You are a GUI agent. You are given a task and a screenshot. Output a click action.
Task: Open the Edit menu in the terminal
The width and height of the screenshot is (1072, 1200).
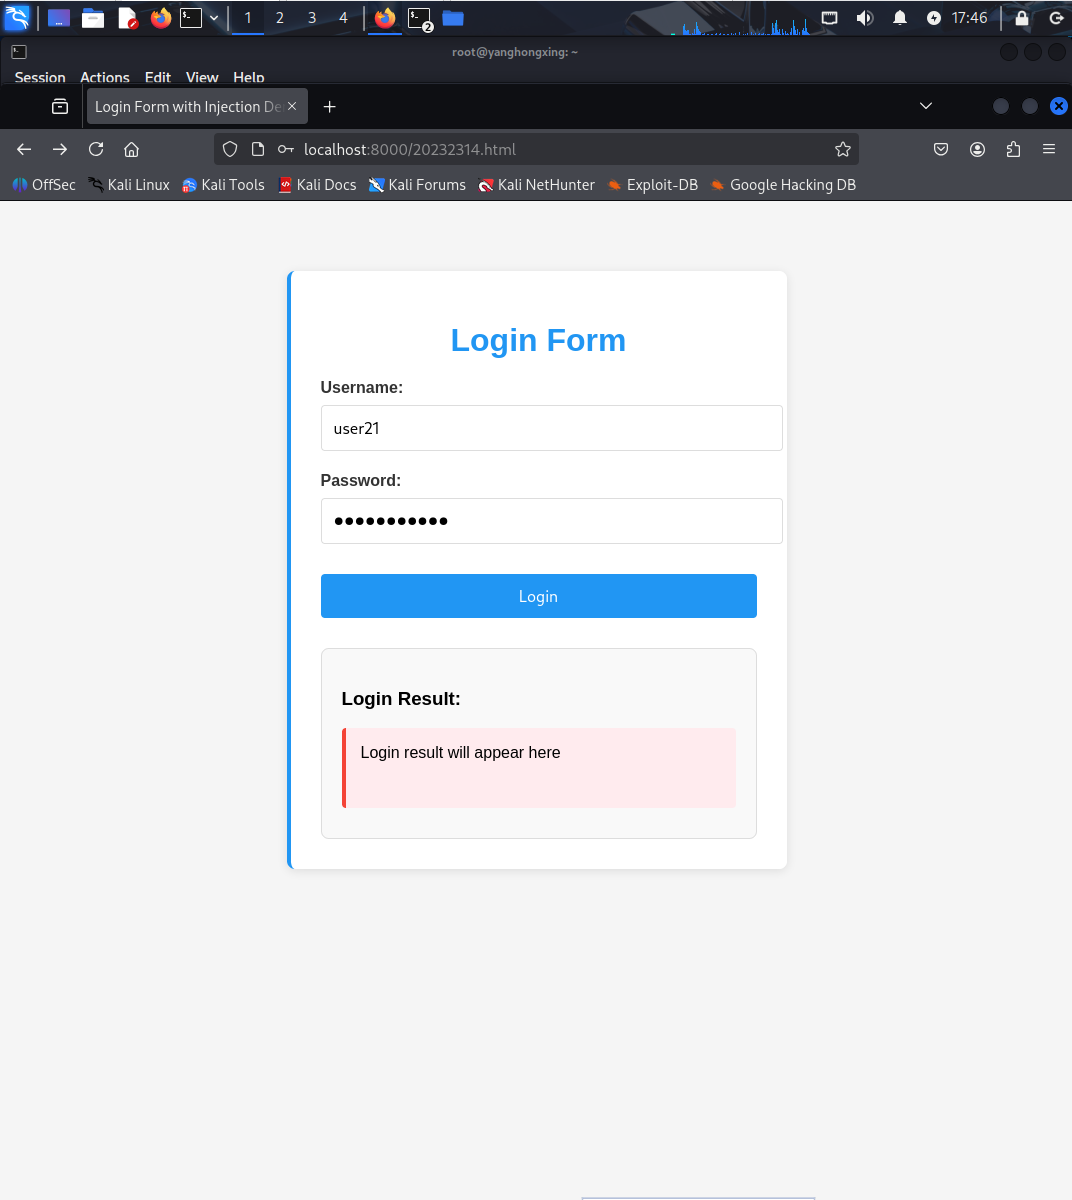(x=158, y=77)
